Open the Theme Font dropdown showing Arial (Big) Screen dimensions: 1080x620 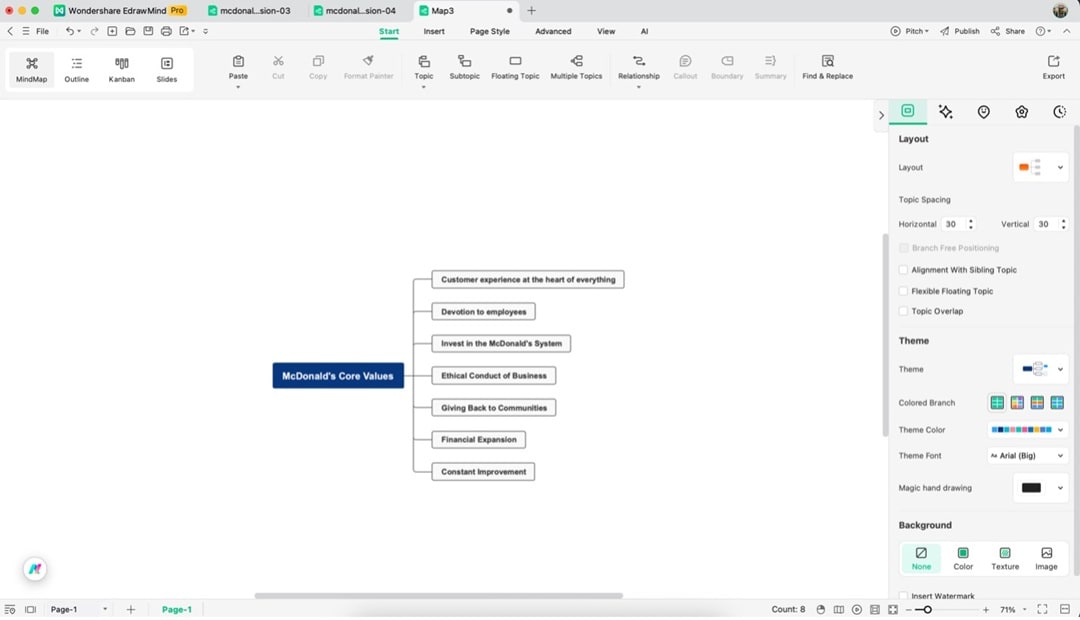(x=1027, y=455)
